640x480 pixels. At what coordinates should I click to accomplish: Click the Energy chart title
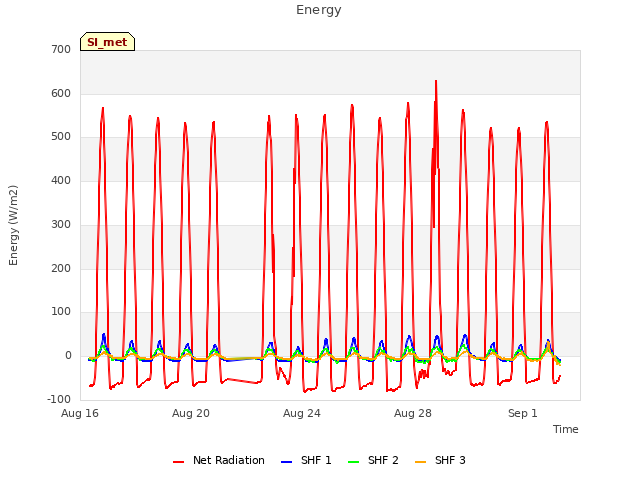tap(319, 10)
